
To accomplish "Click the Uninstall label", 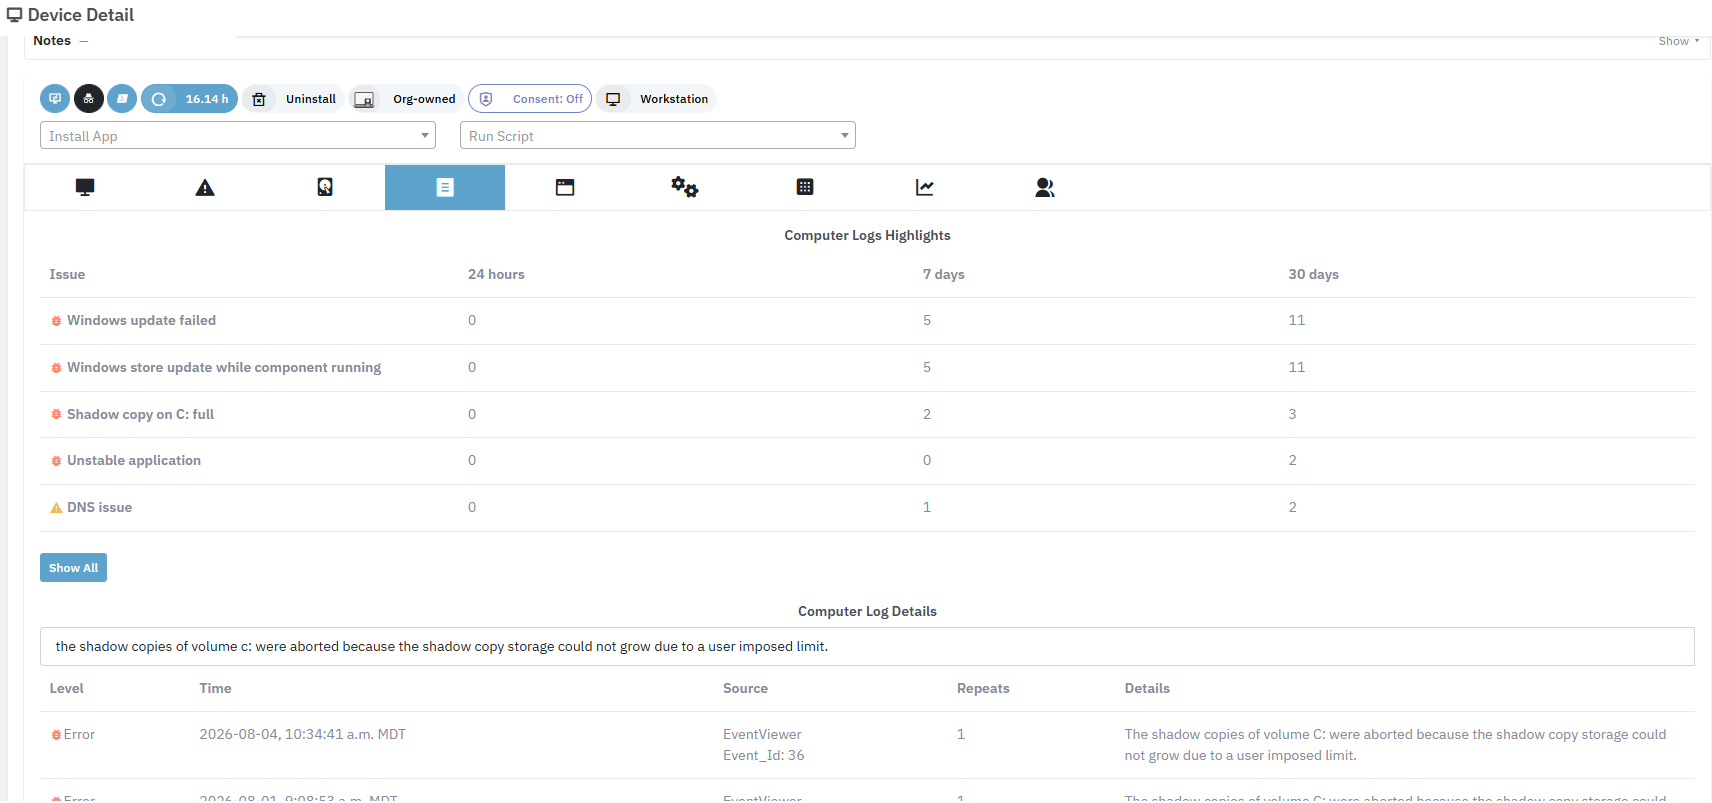I will (x=311, y=99).
